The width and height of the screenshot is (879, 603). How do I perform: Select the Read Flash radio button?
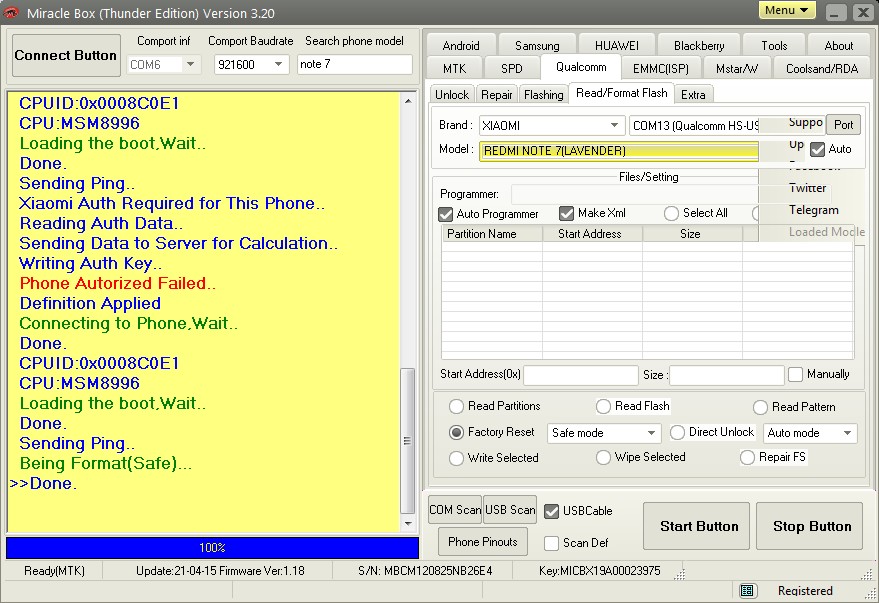coord(603,406)
